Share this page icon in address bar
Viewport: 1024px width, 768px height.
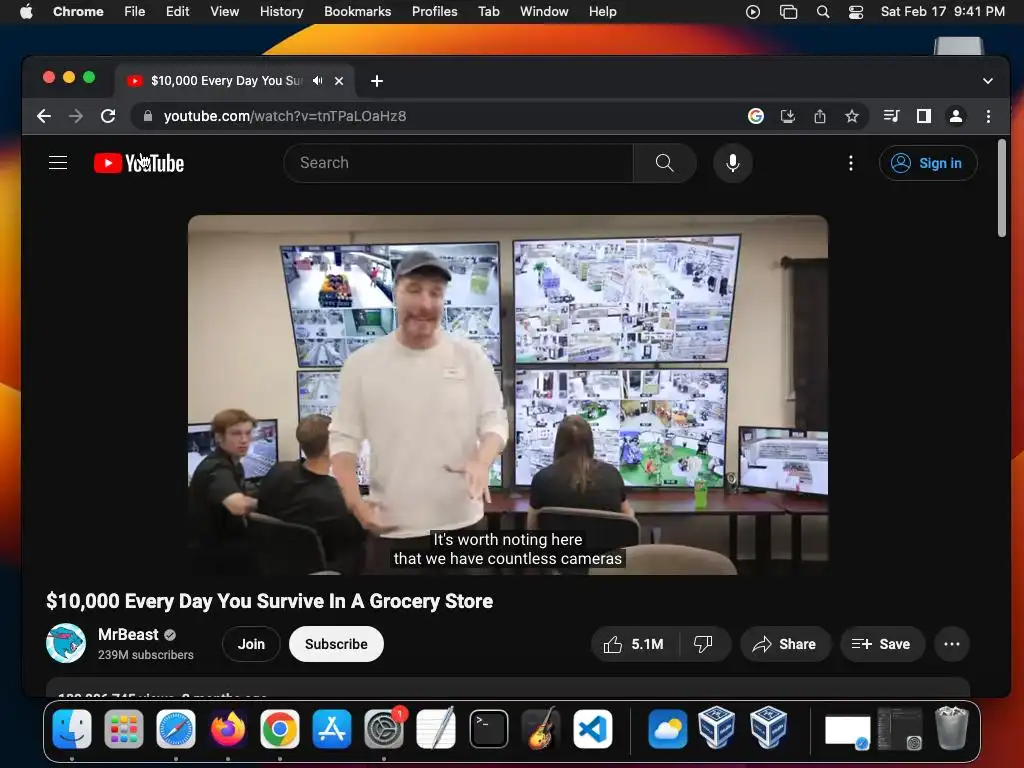coord(820,116)
